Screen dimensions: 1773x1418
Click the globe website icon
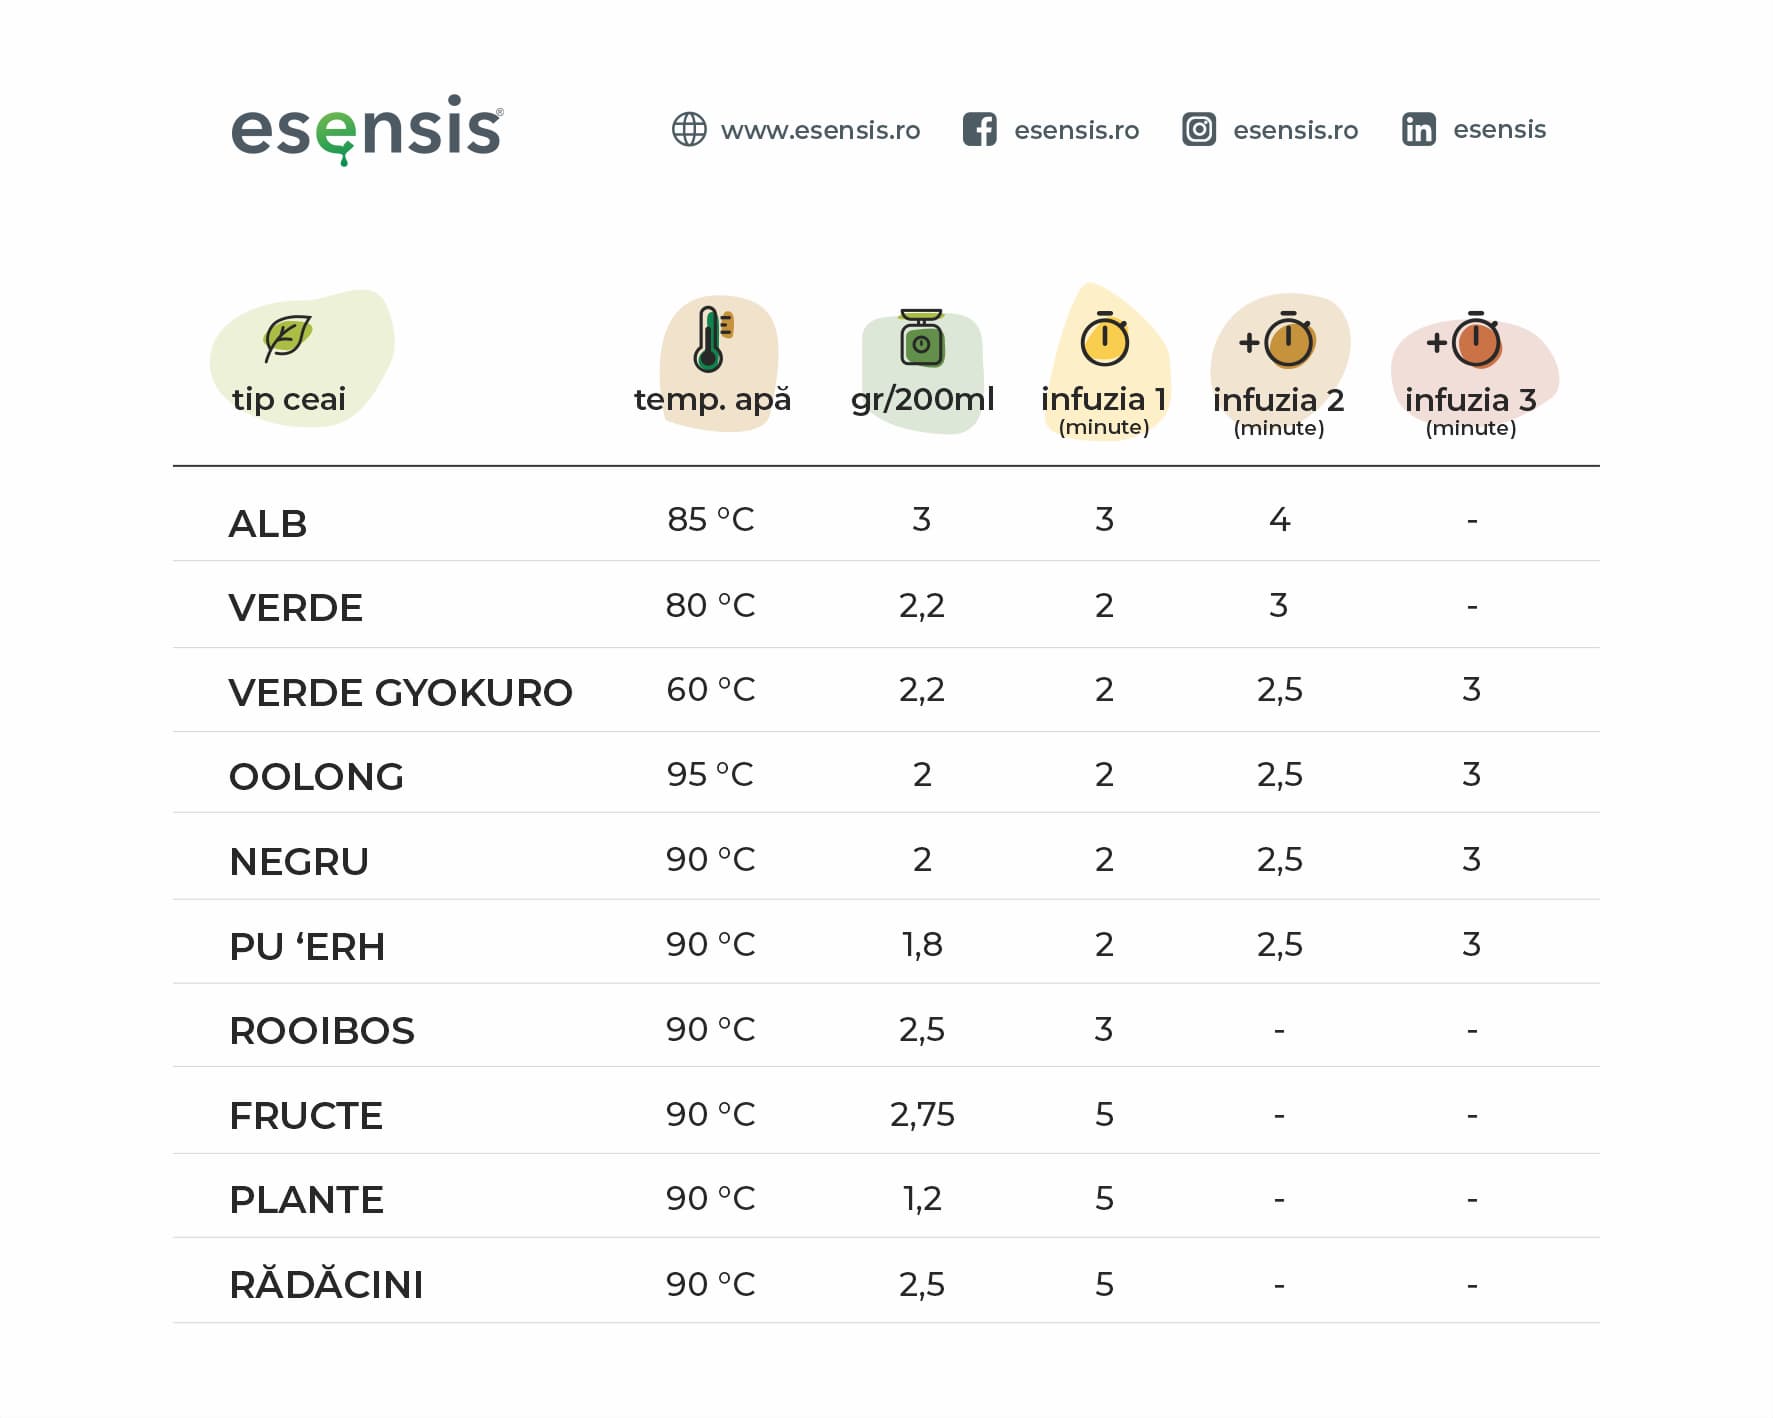(689, 129)
